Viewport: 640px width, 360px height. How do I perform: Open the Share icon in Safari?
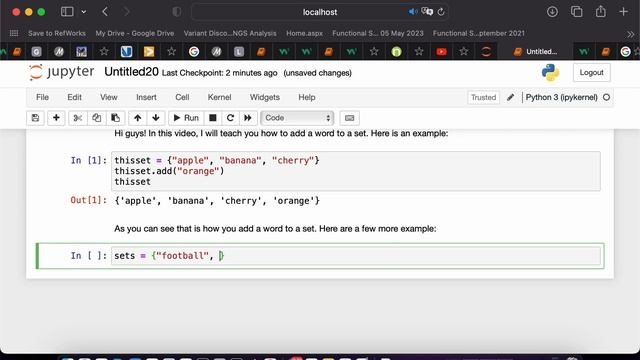pos(600,11)
